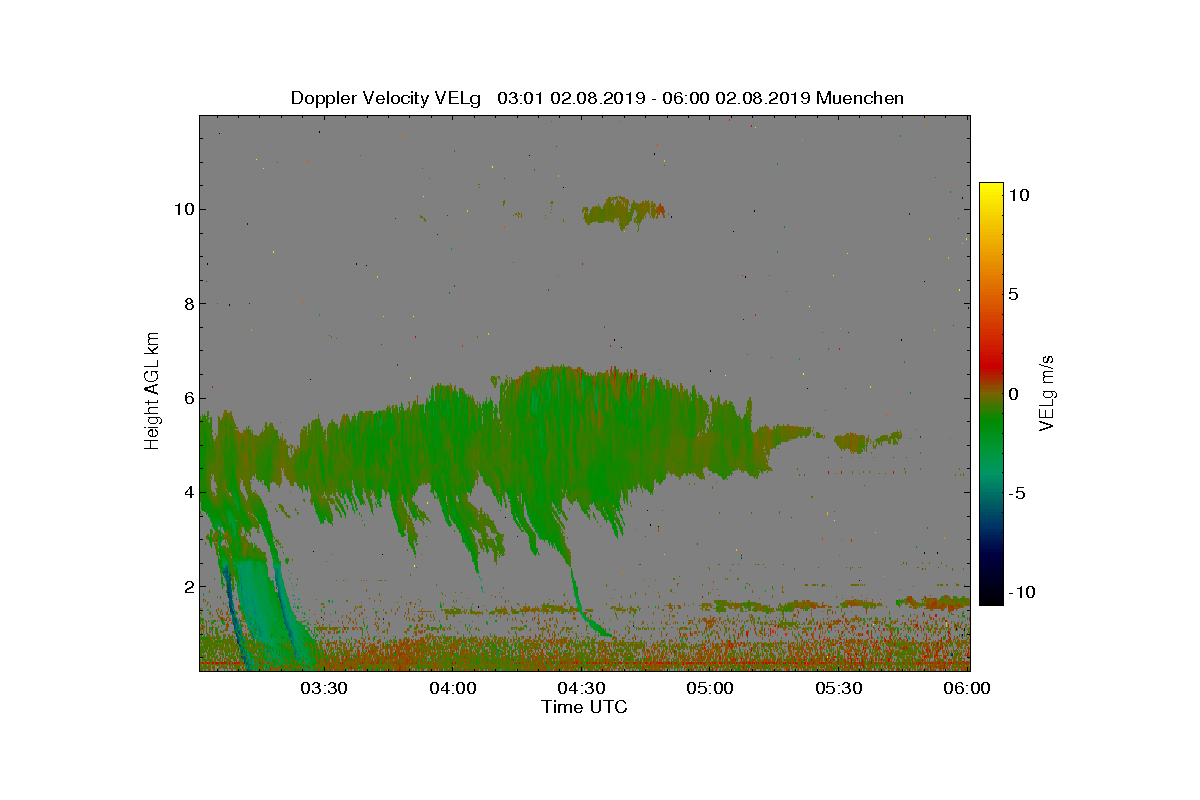Click the '03:30' time tick label
Image resolution: width=1200 pixels, height=800 pixels.
(324, 688)
